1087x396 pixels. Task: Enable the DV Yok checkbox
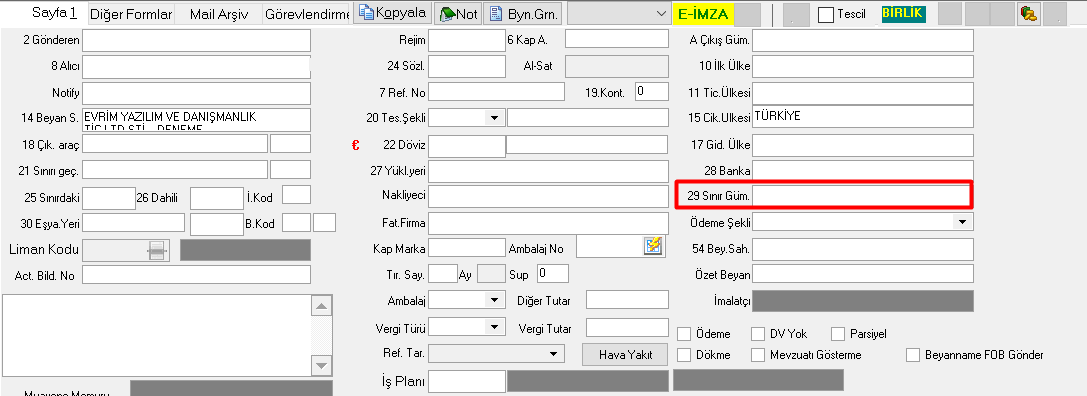758,334
